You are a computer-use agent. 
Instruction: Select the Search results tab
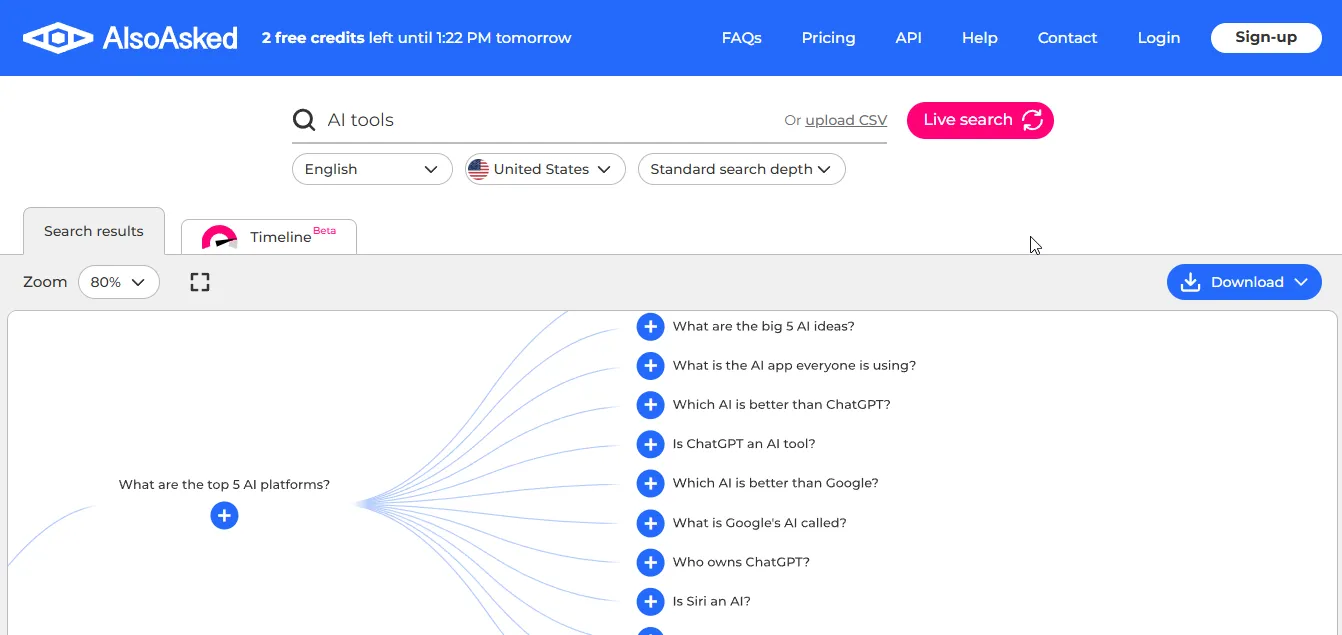[x=93, y=231]
